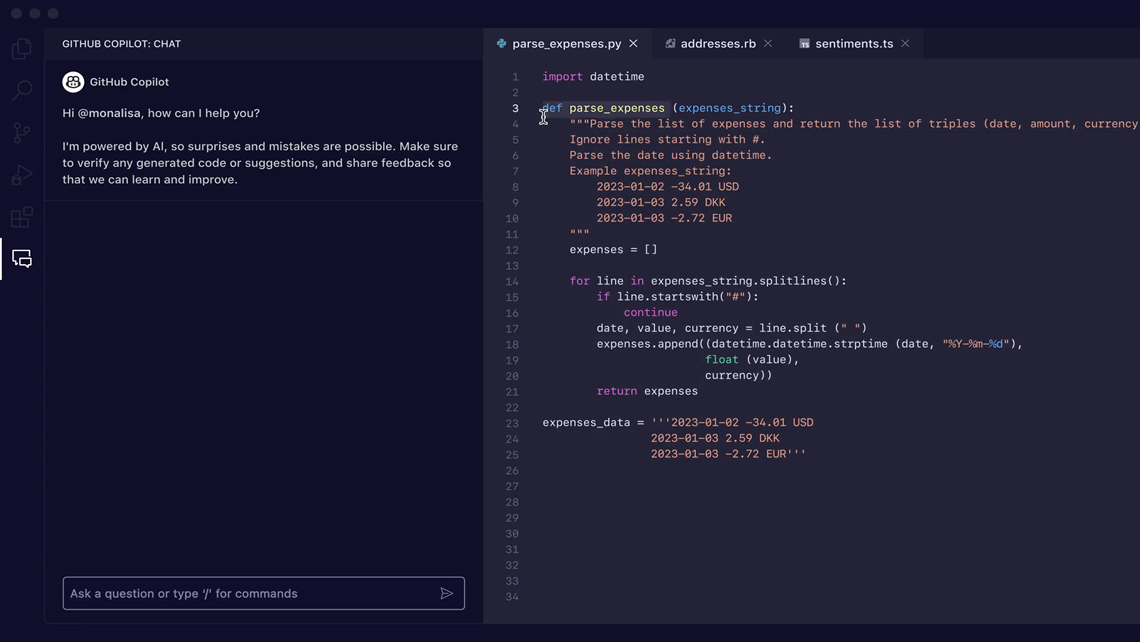1140x642 pixels.
Task: Click line number 14 in the gutter
Action: (x=513, y=281)
